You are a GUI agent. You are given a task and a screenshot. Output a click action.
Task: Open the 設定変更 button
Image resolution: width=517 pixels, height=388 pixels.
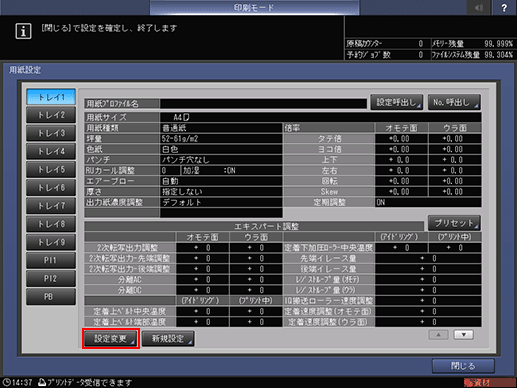(111, 339)
